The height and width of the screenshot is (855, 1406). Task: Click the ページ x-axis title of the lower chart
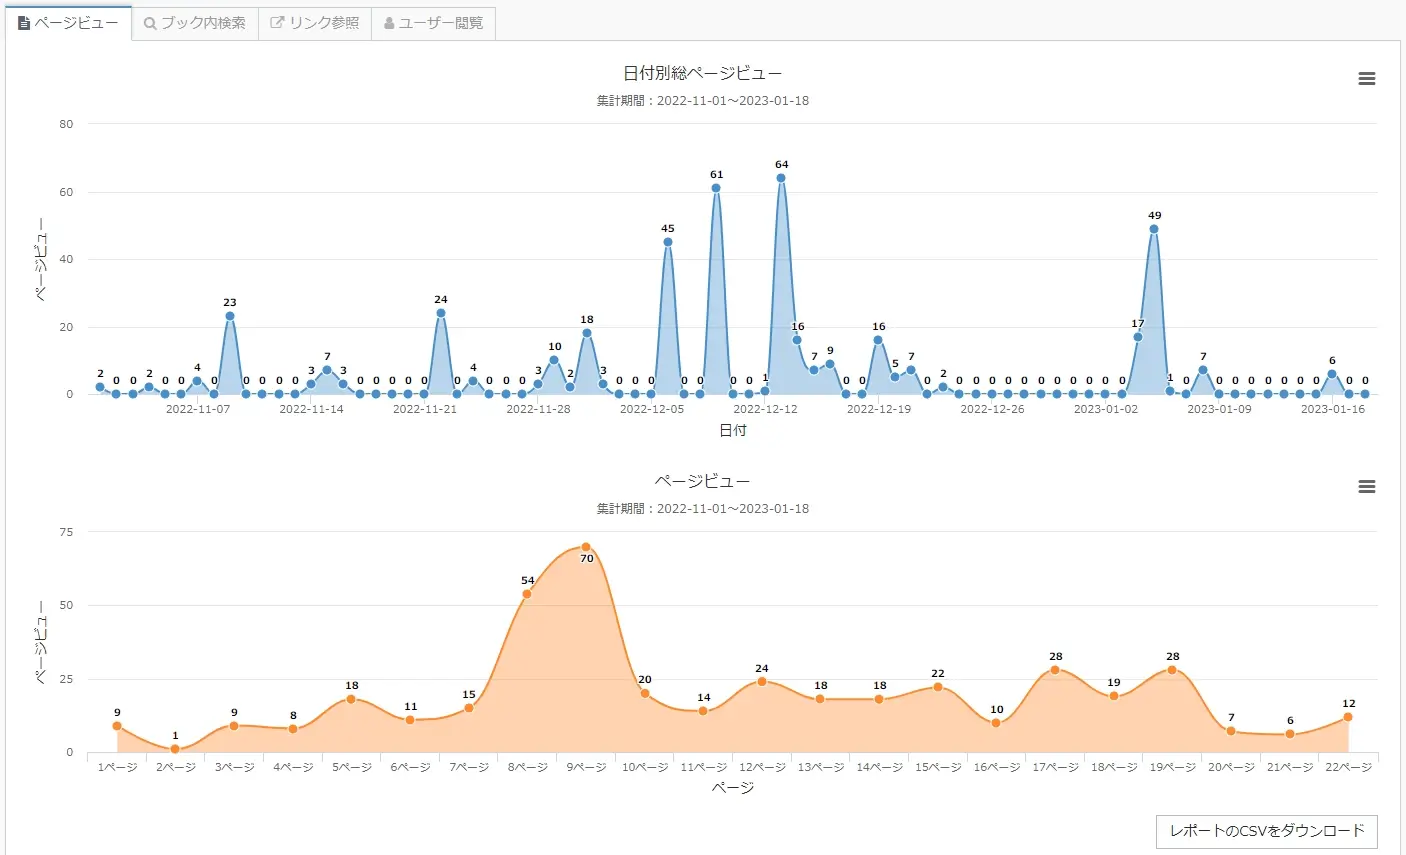tap(733, 788)
